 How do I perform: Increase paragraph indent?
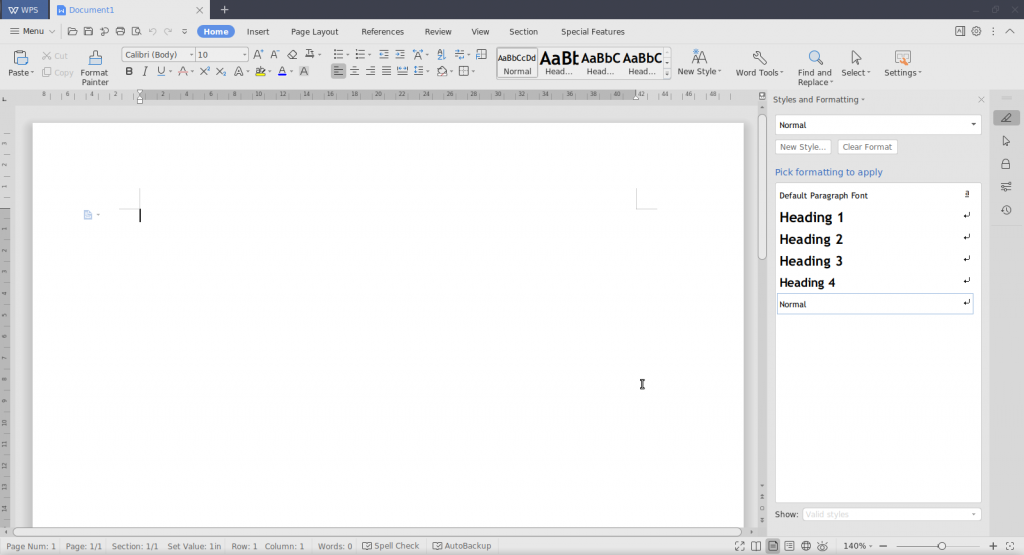(x=400, y=55)
